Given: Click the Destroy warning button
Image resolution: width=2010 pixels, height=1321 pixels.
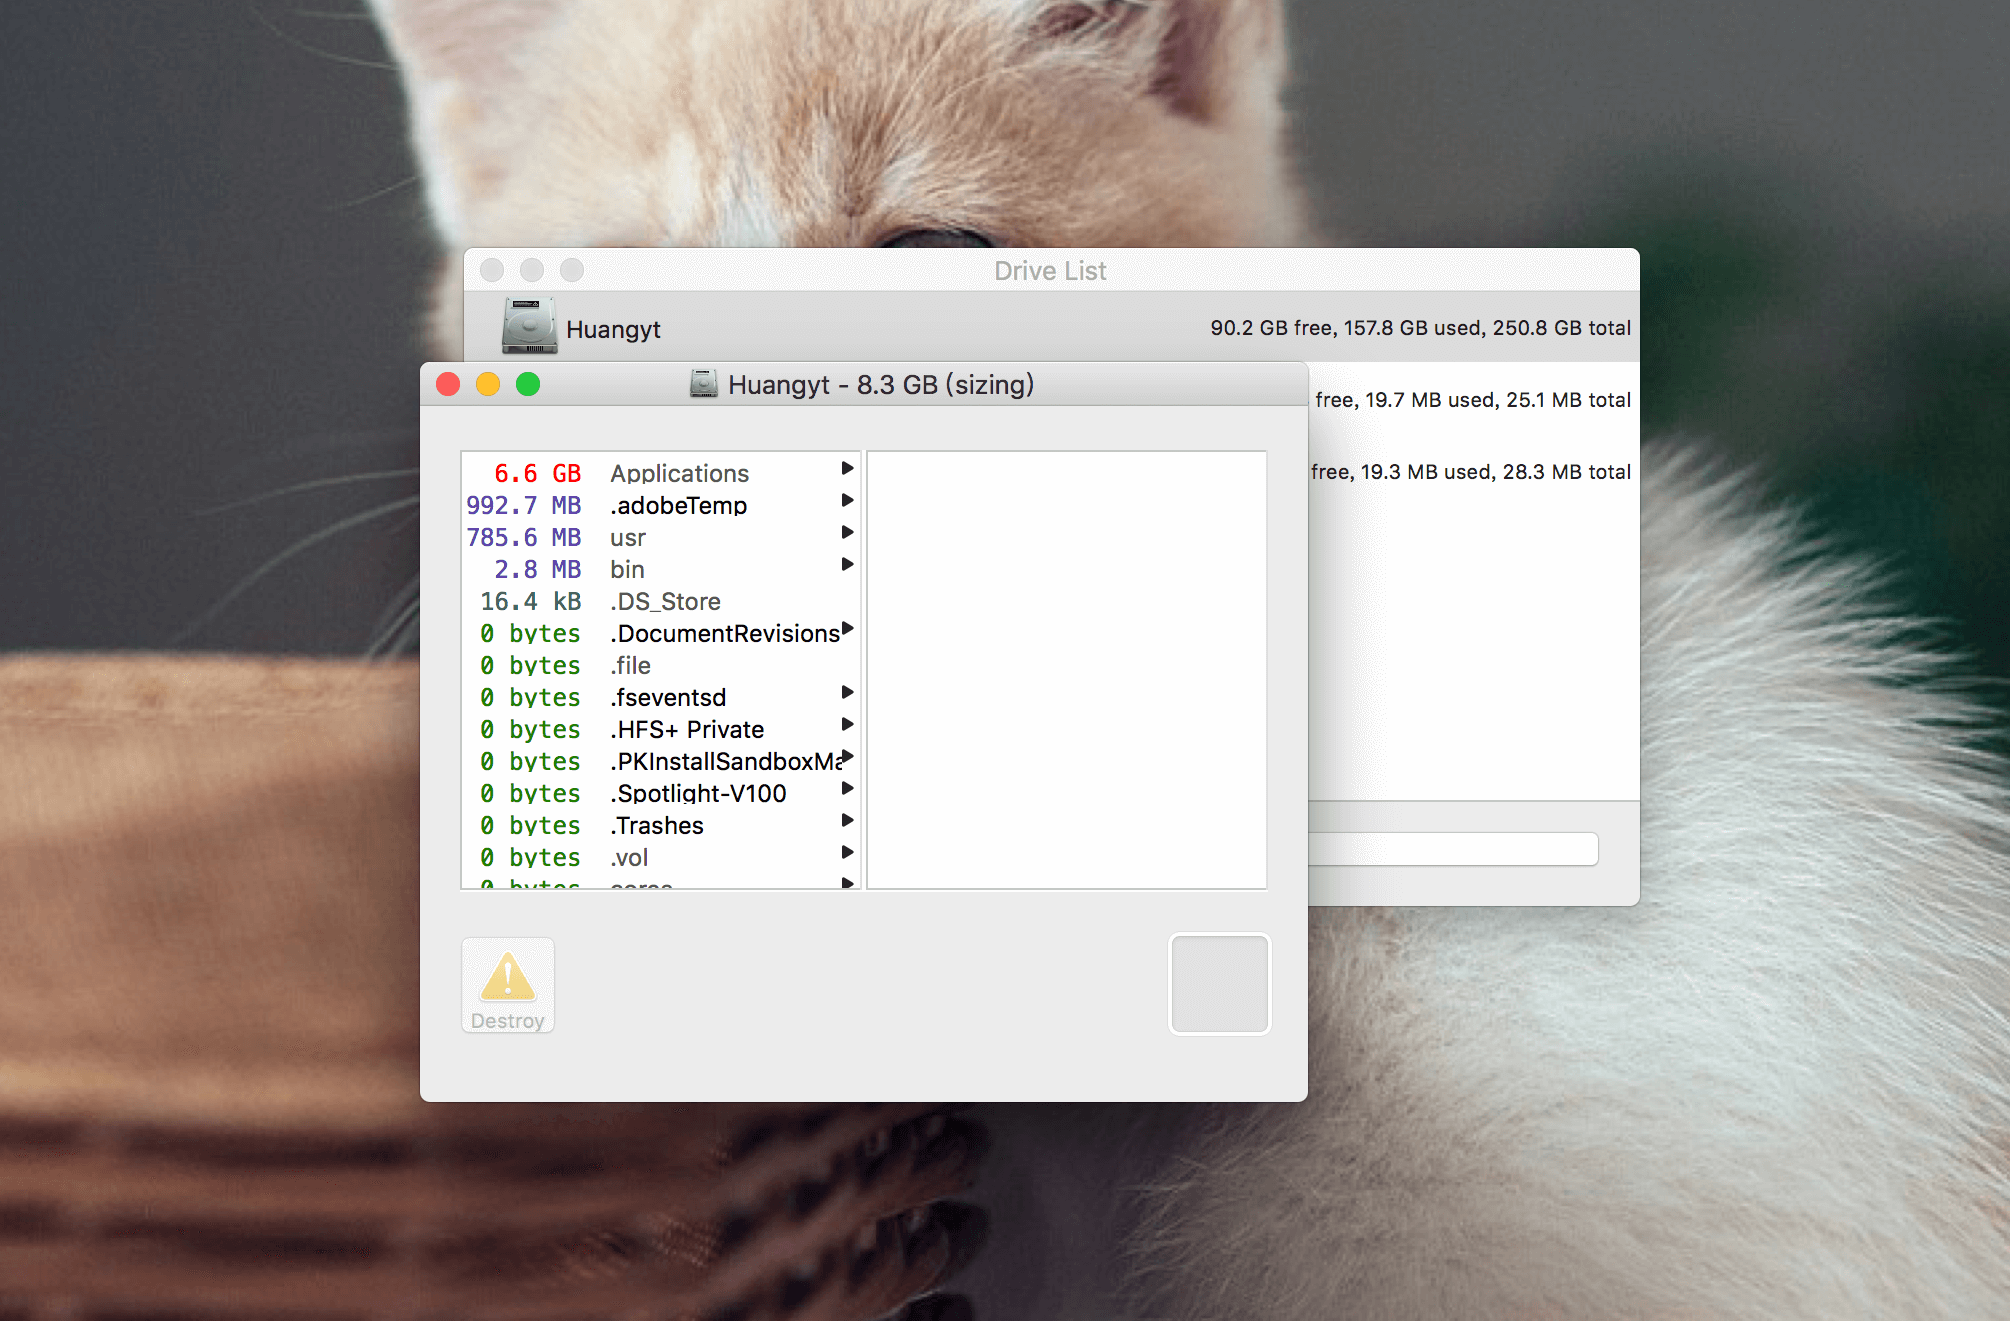Looking at the screenshot, I should pos(508,985).
